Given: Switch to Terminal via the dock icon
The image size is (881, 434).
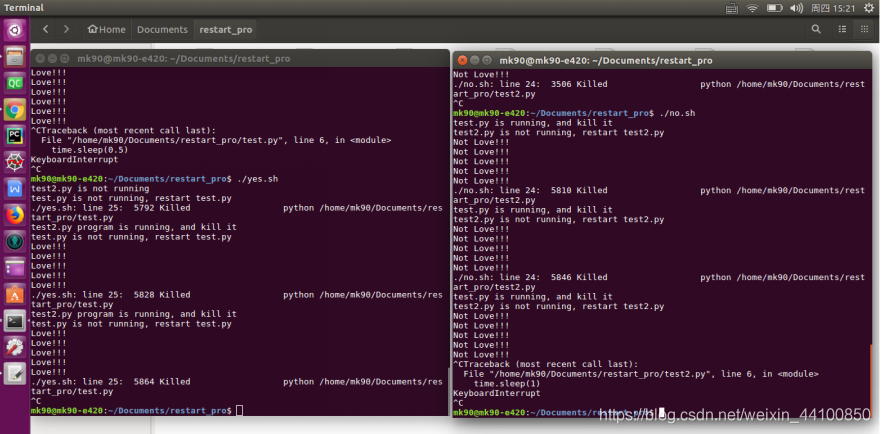Looking at the screenshot, I should pyautogui.click(x=15, y=321).
